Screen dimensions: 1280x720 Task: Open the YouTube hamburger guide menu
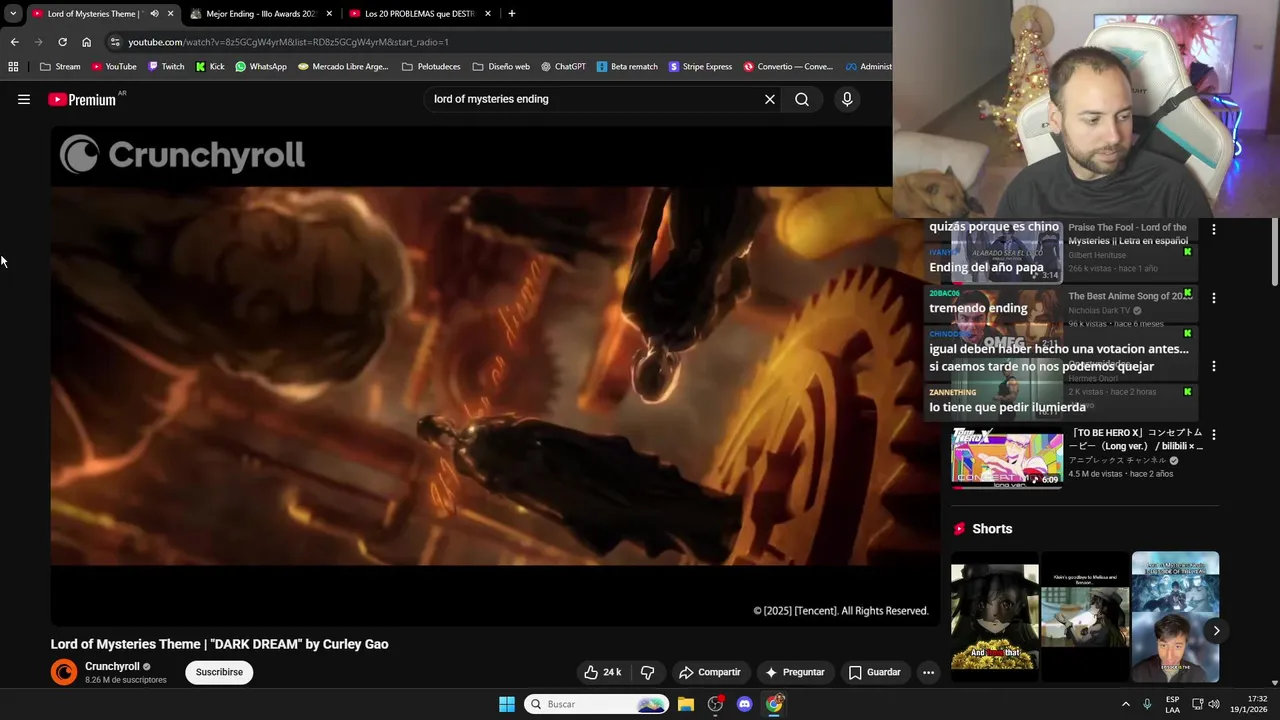coord(24,99)
